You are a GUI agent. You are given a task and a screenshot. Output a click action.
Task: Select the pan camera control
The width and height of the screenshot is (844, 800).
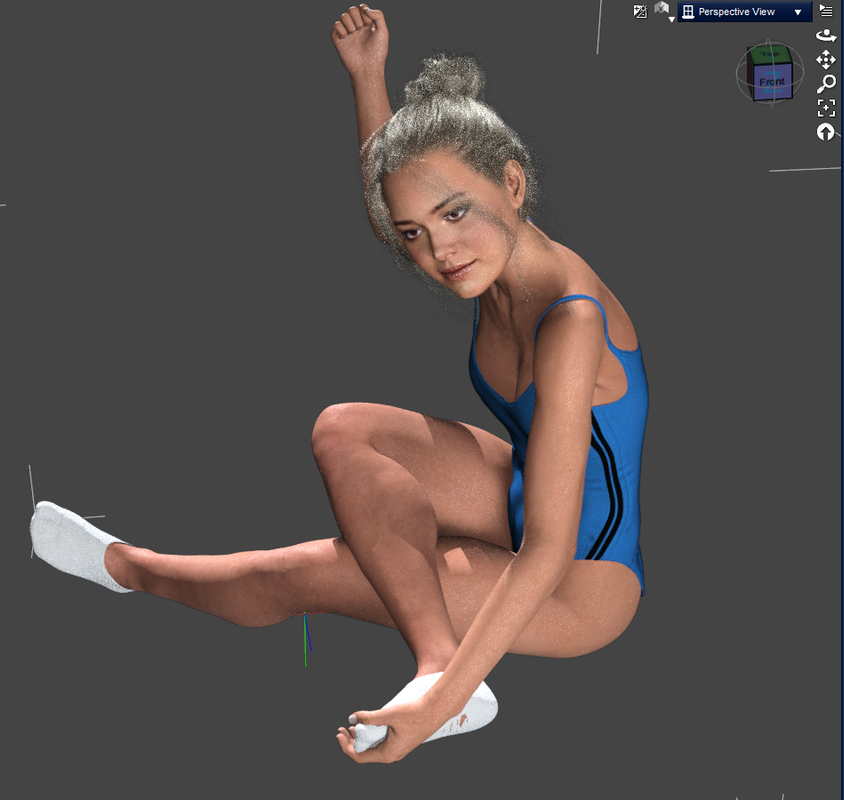coord(826,60)
